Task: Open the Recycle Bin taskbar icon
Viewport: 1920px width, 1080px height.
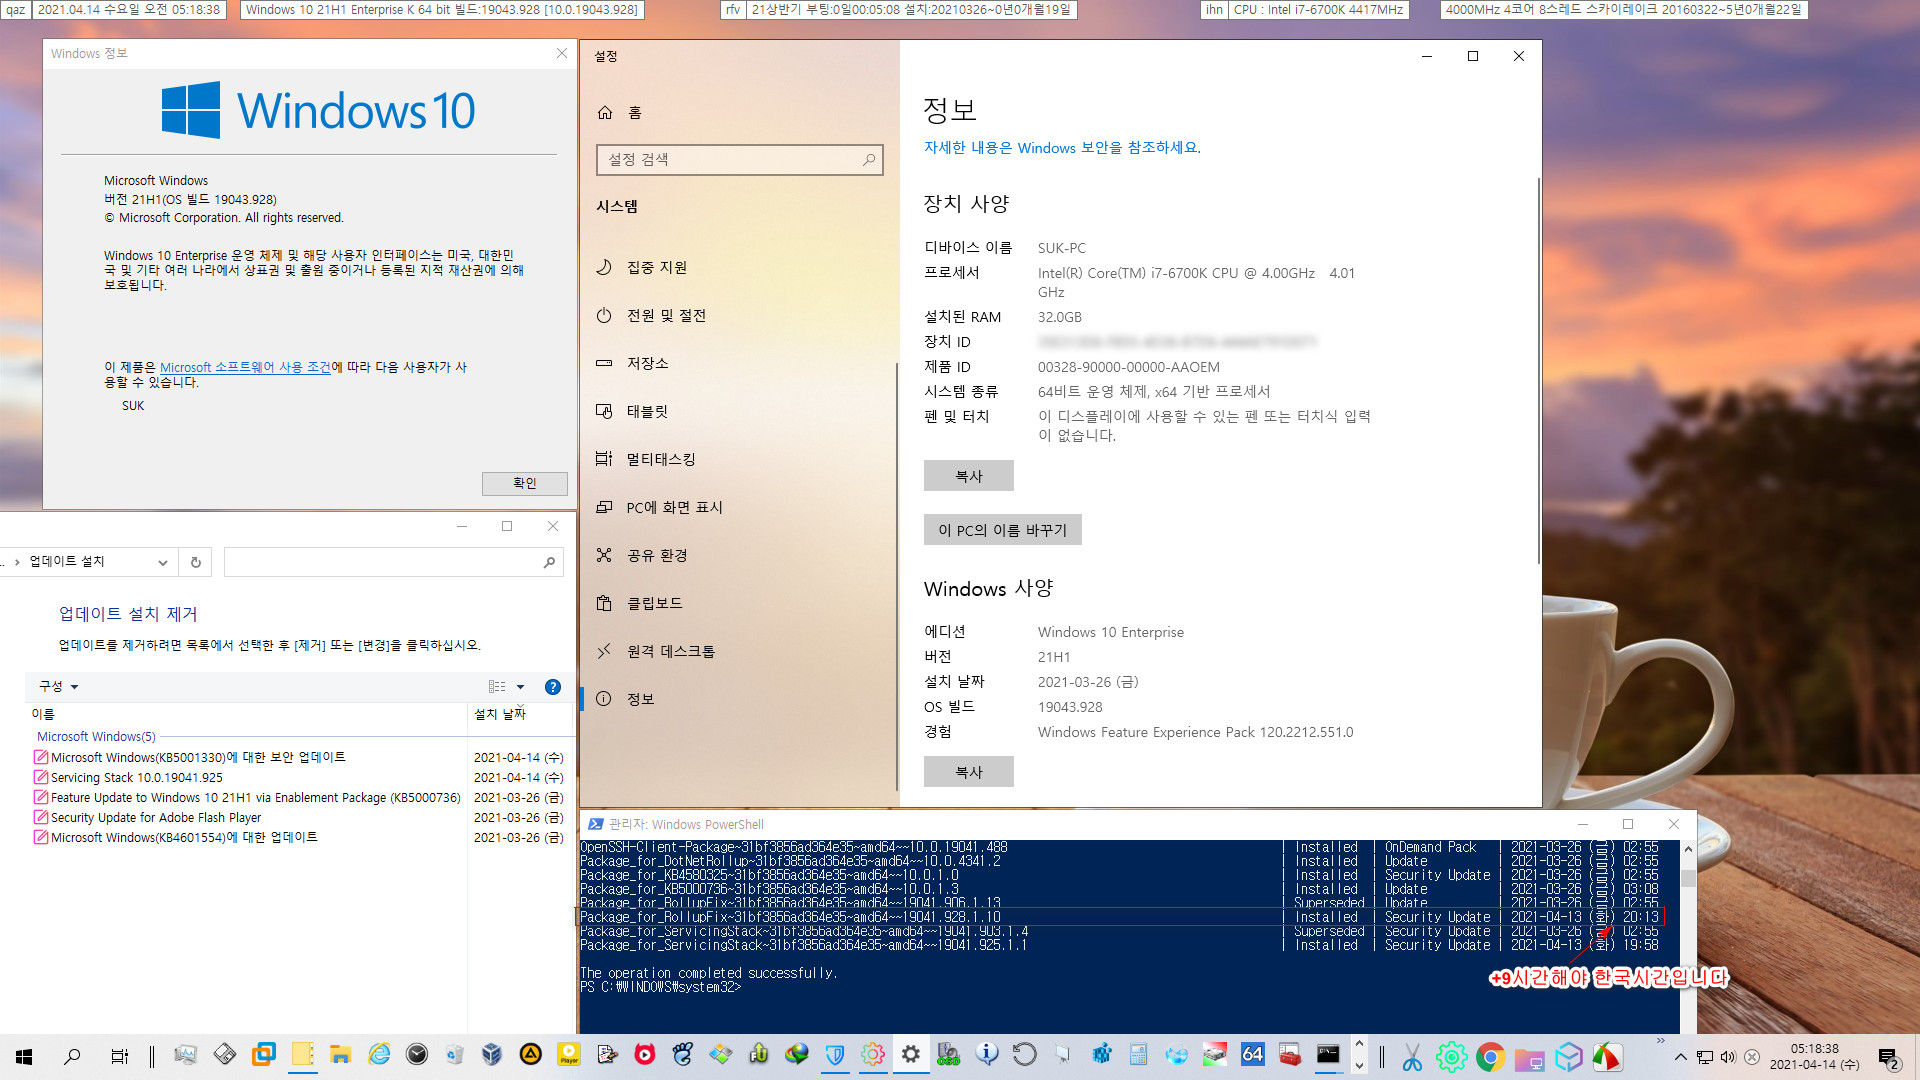Action: 455,1054
